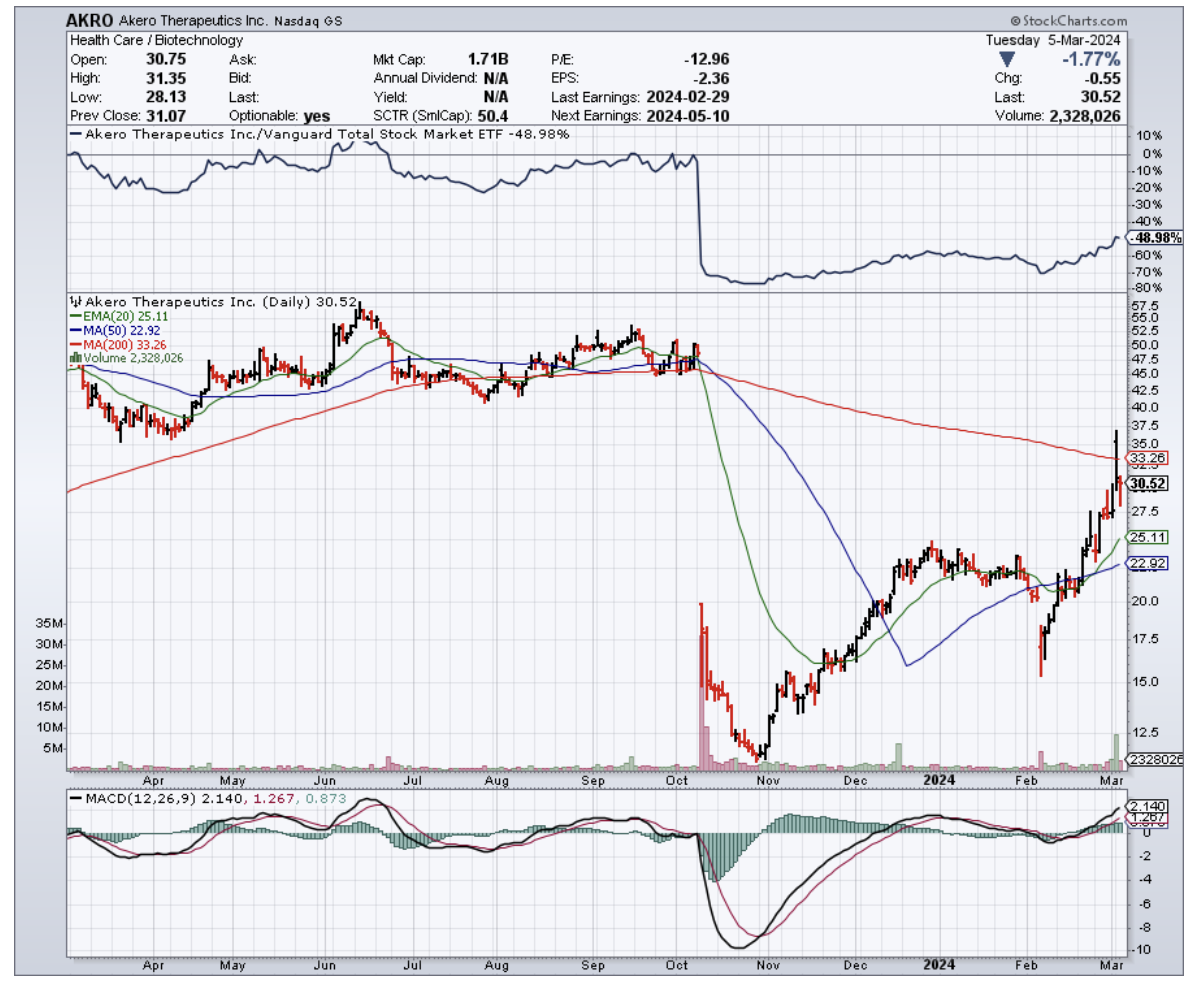Click the StockCharts.com copyright logo
1204x1000 pixels.
pyautogui.click(x=1068, y=20)
